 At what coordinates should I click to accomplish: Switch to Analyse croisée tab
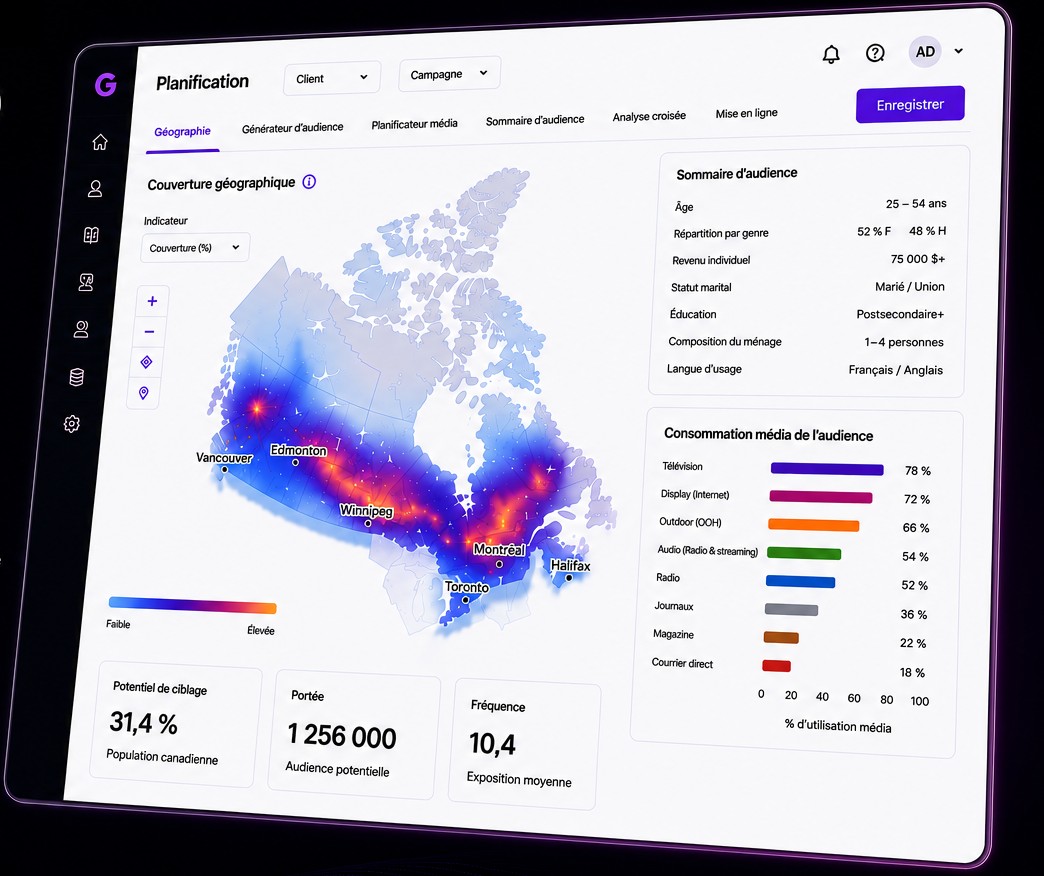point(649,116)
